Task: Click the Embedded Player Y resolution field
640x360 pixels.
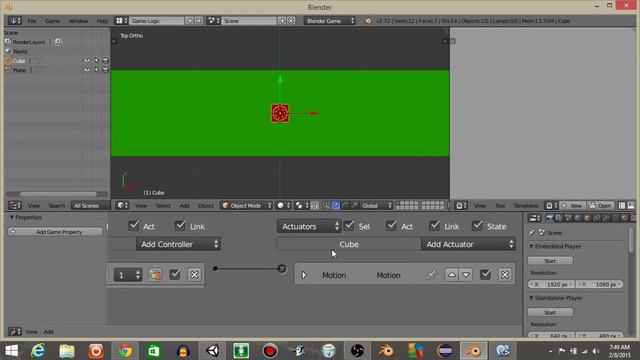Action: (x=600, y=284)
